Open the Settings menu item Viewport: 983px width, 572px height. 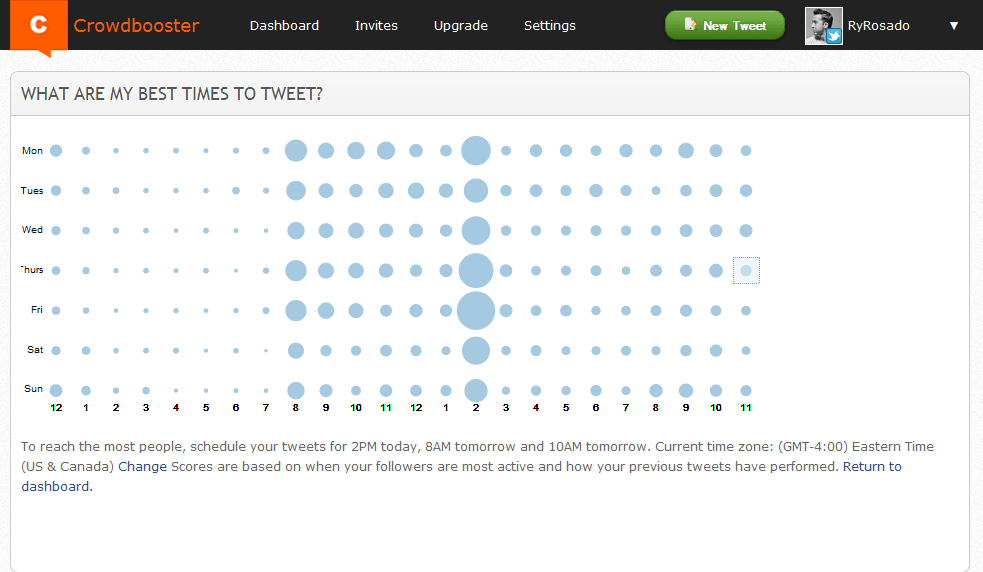coord(549,26)
